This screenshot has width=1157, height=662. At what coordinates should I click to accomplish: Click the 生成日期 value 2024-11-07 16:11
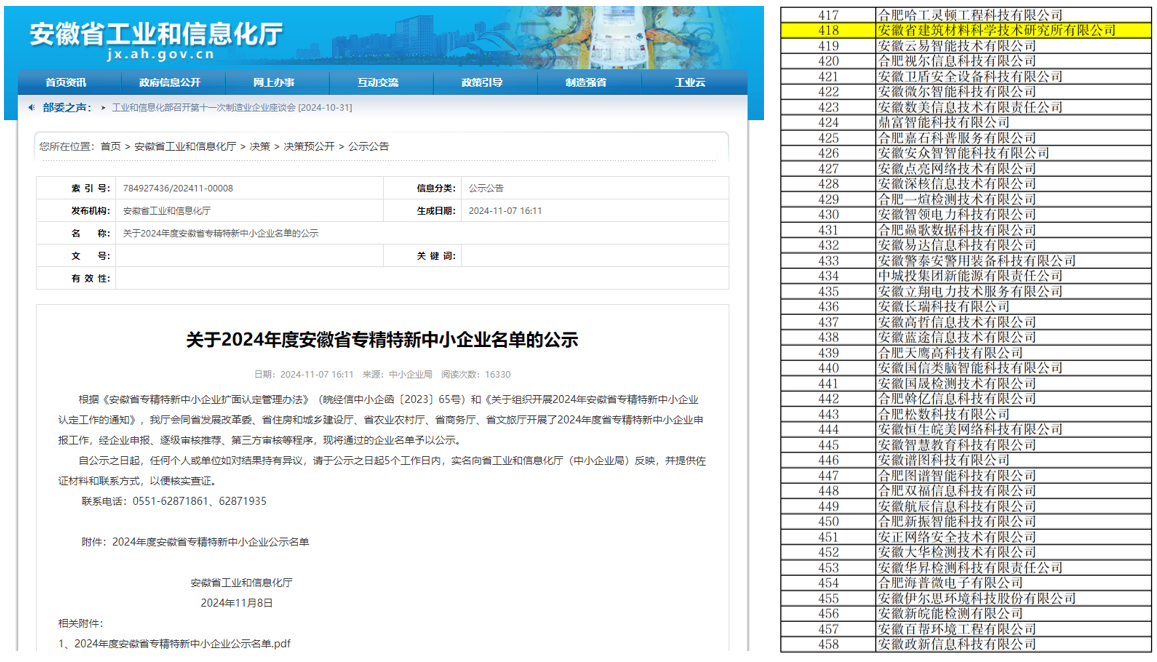point(505,211)
